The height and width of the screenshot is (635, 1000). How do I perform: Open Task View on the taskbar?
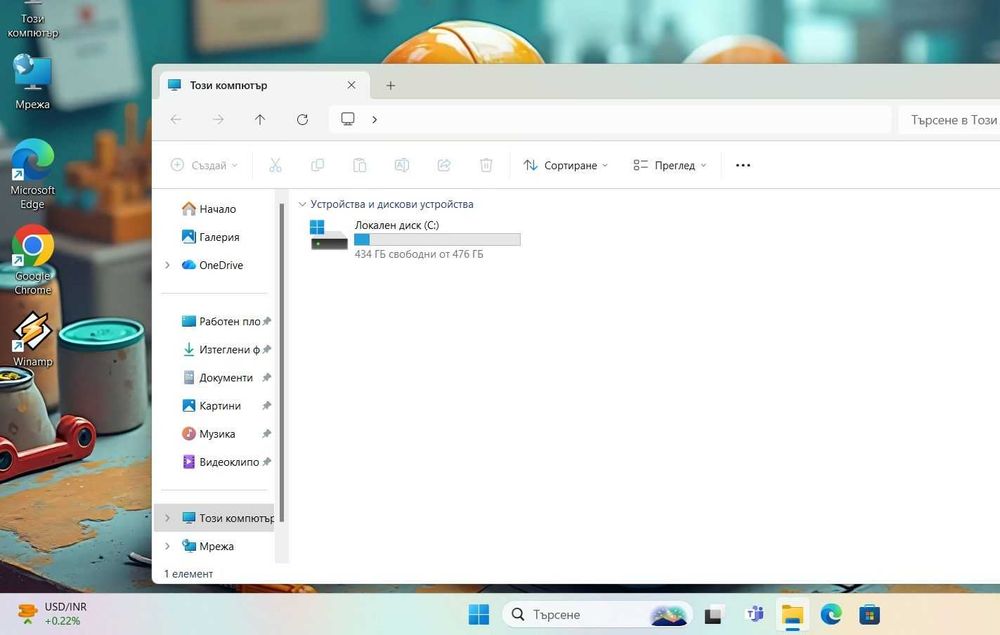[x=713, y=615]
